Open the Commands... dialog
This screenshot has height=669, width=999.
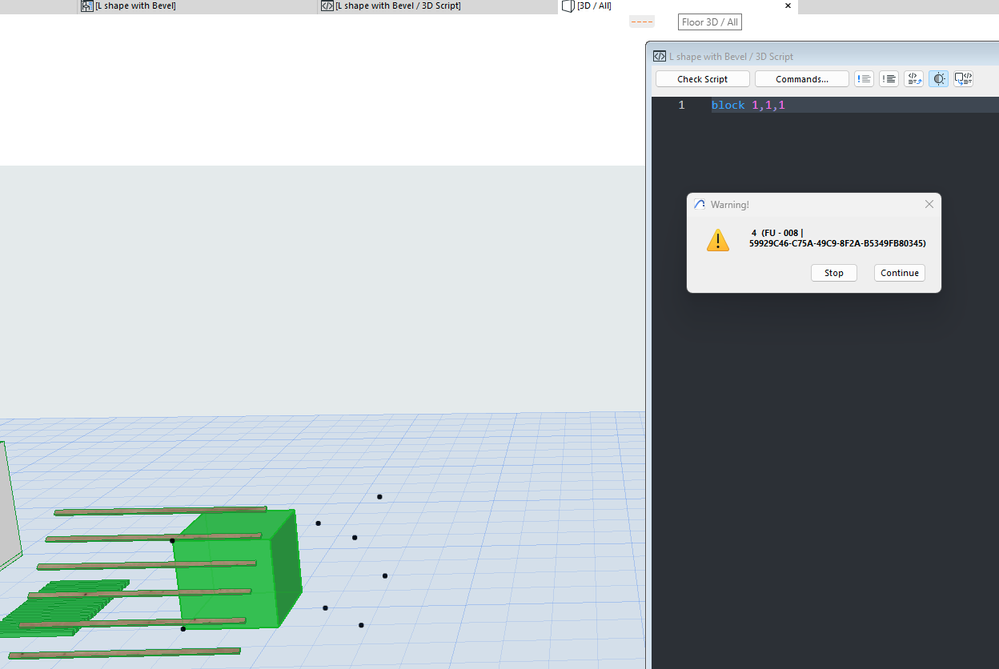tap(801, 79)
